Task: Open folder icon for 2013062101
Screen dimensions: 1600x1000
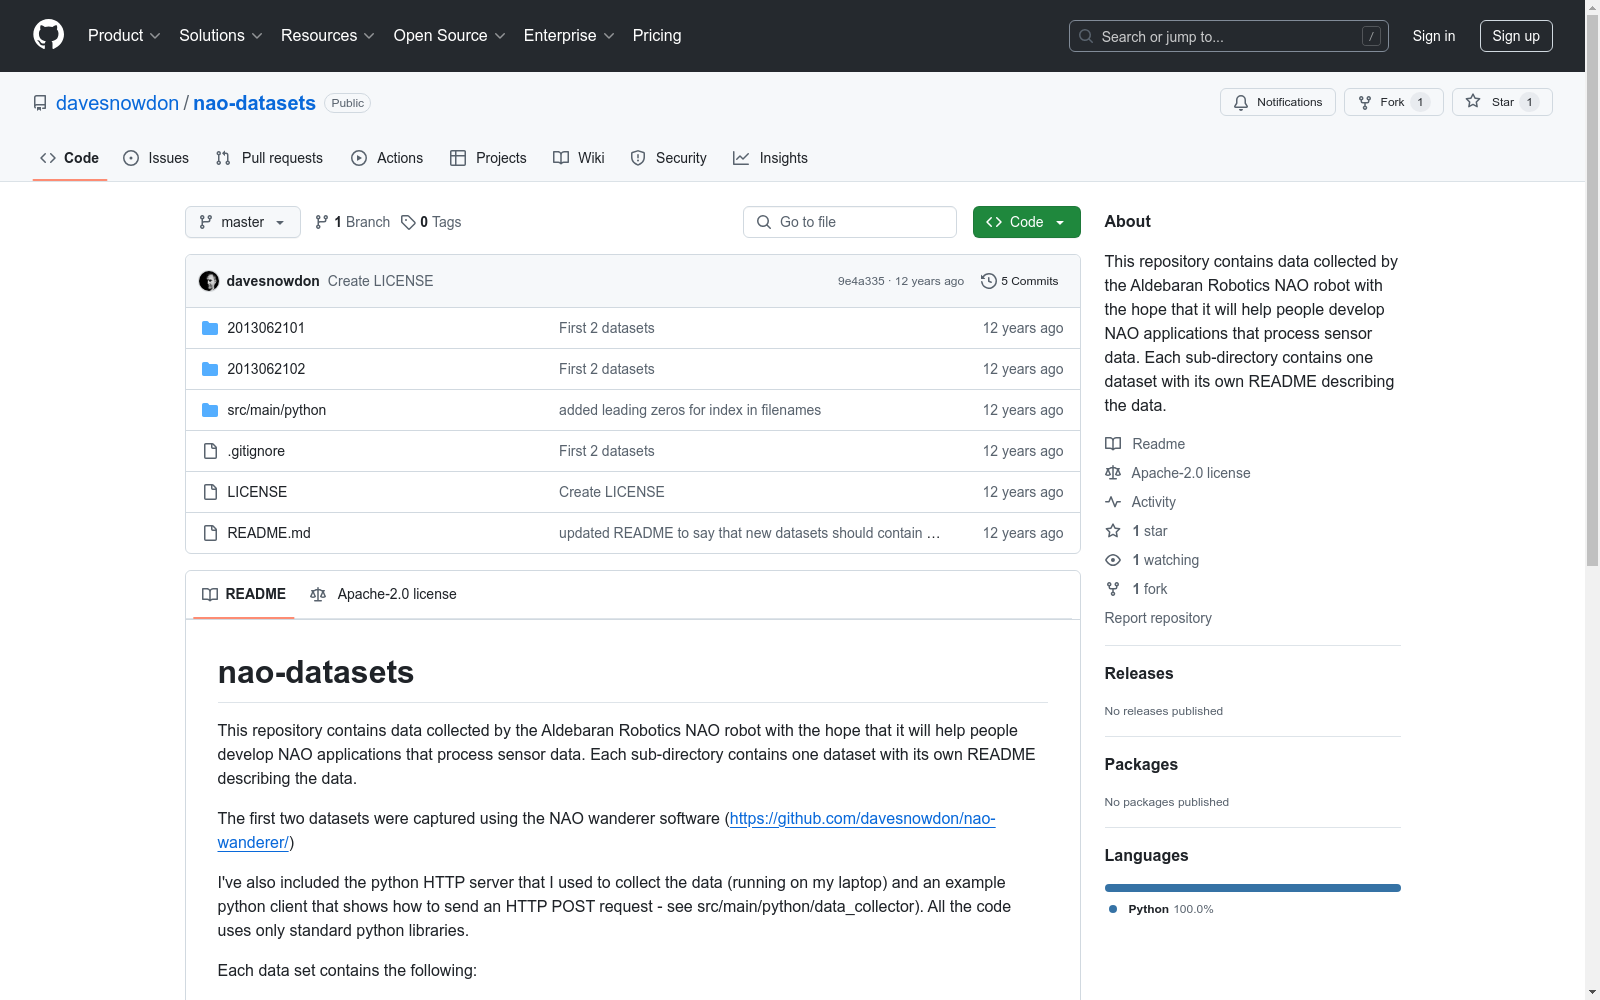Action: click(x=210, y=328)
